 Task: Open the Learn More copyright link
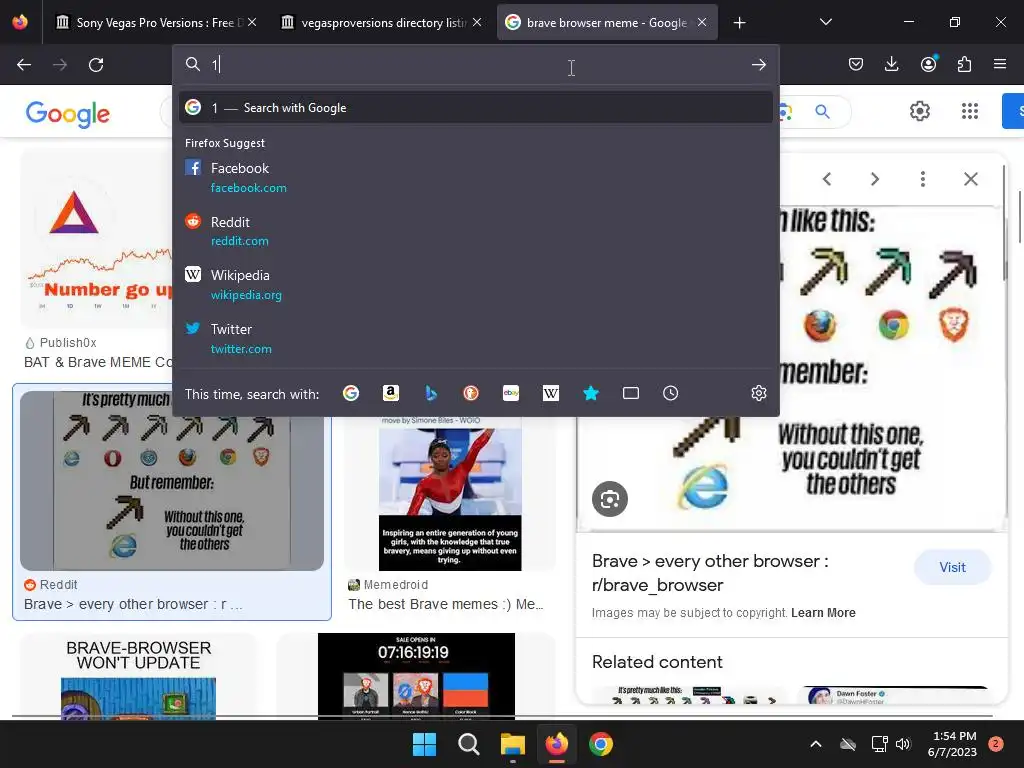coord(823,613)
